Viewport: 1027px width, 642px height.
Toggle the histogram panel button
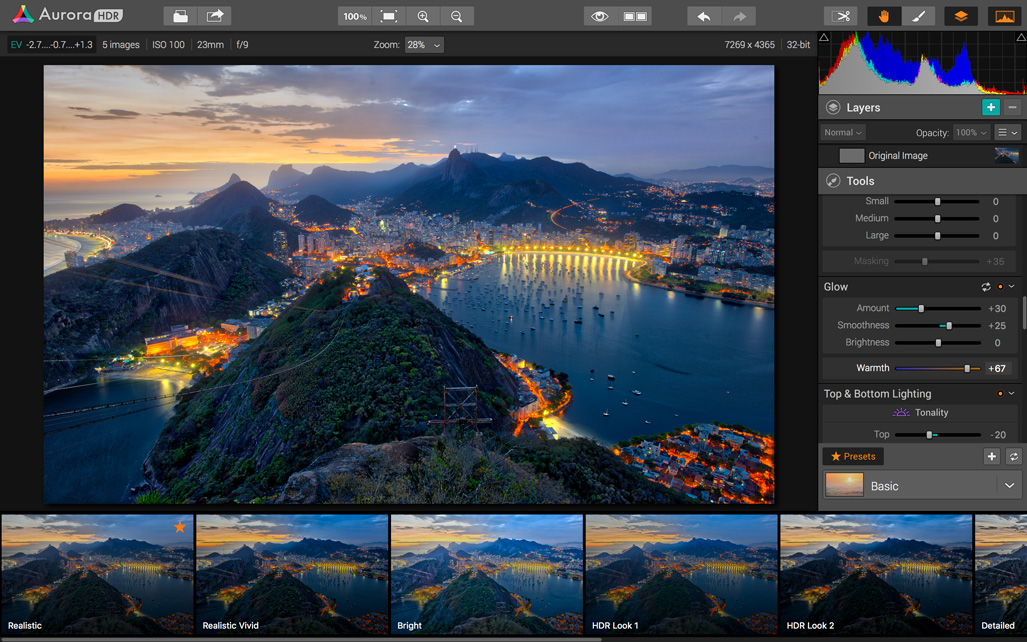(x=1003, y=16)
